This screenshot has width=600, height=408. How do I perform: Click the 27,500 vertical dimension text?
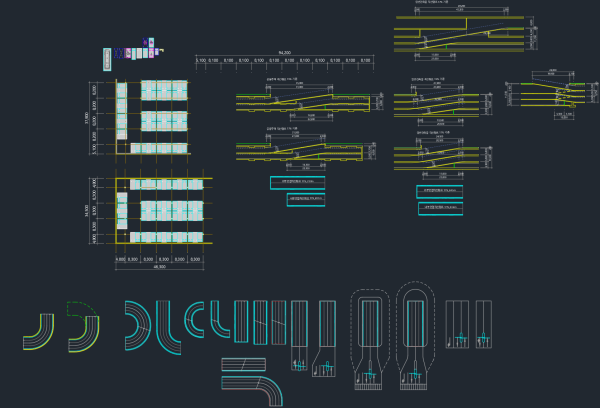(87, 118)
